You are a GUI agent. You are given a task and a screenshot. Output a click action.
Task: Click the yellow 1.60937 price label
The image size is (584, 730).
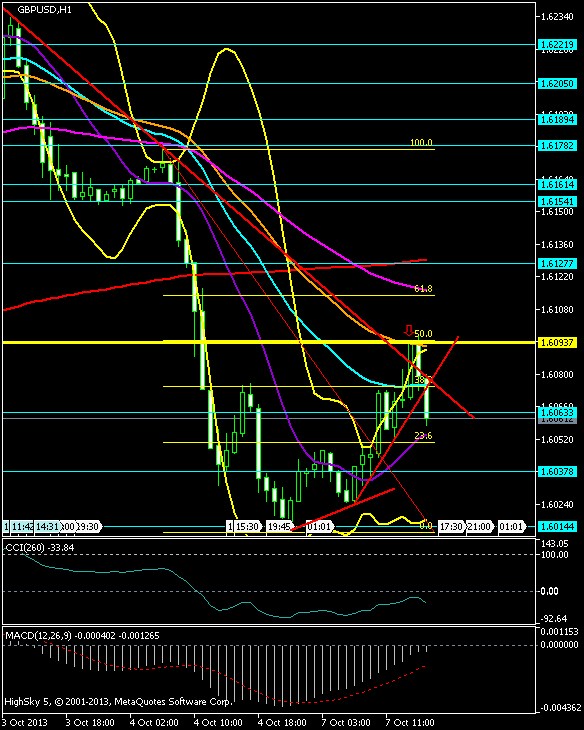click(557, 343)
